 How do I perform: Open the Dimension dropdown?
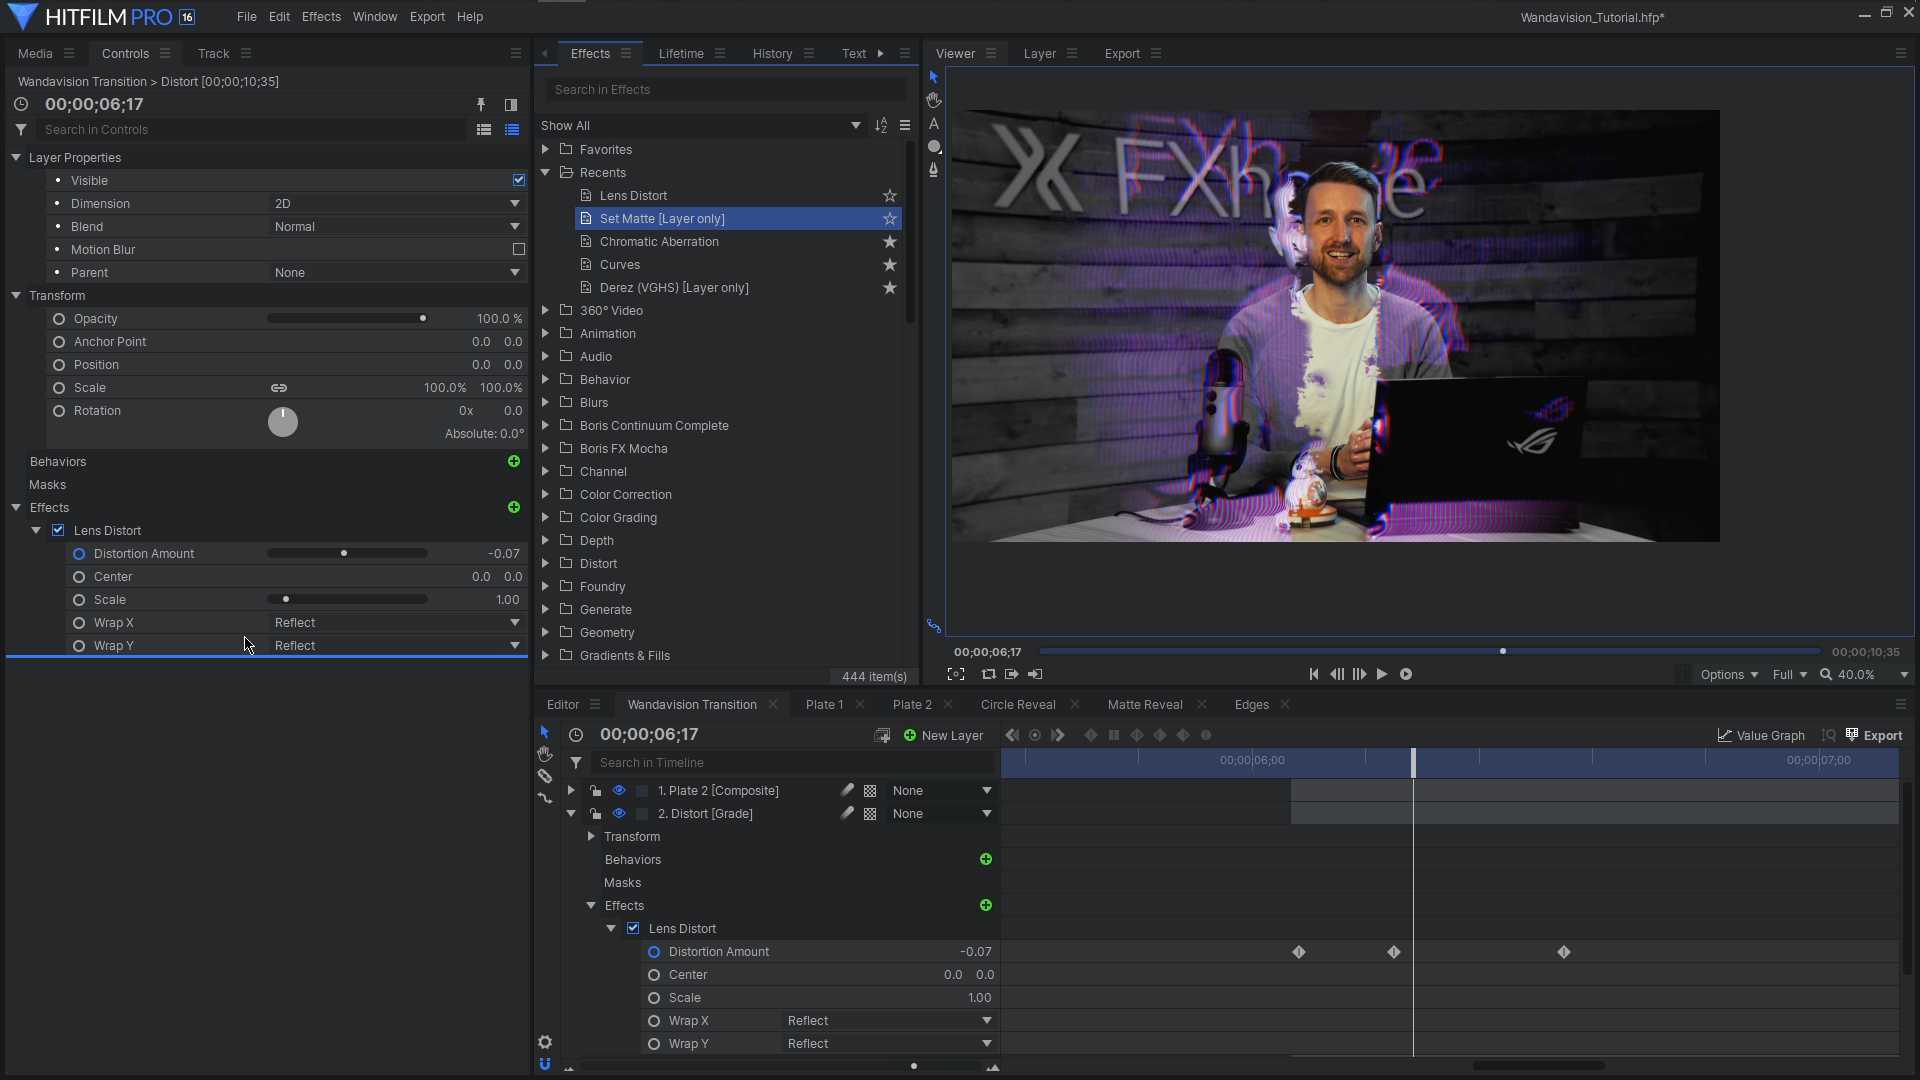[x=397, y=204]
